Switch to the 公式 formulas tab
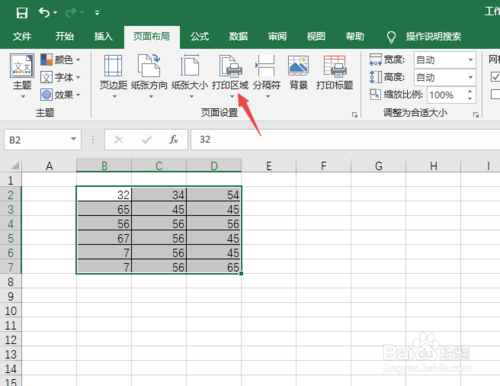The width and height of the screenshot is (500, 386). click(x=200, y=36)
